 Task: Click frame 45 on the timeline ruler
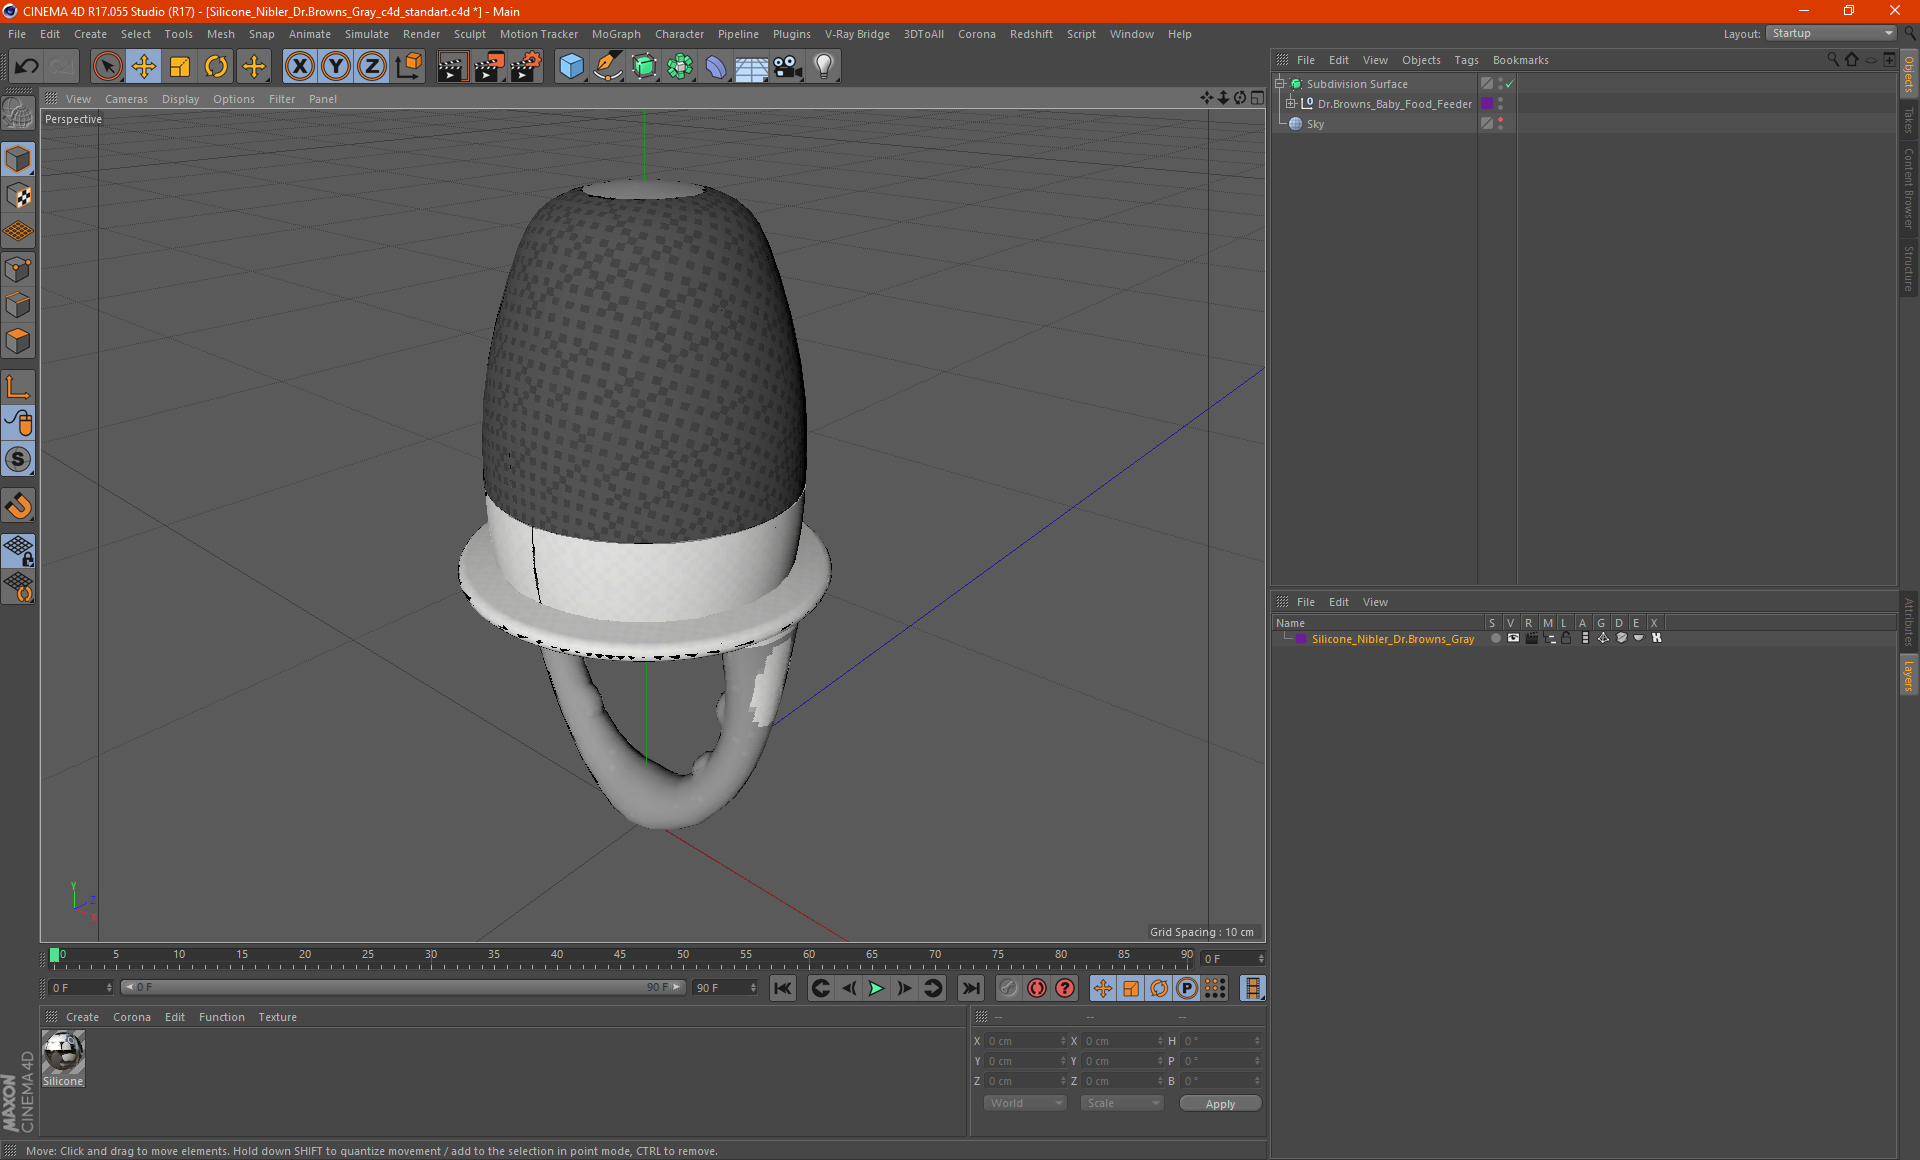click(x=620, y=957)
